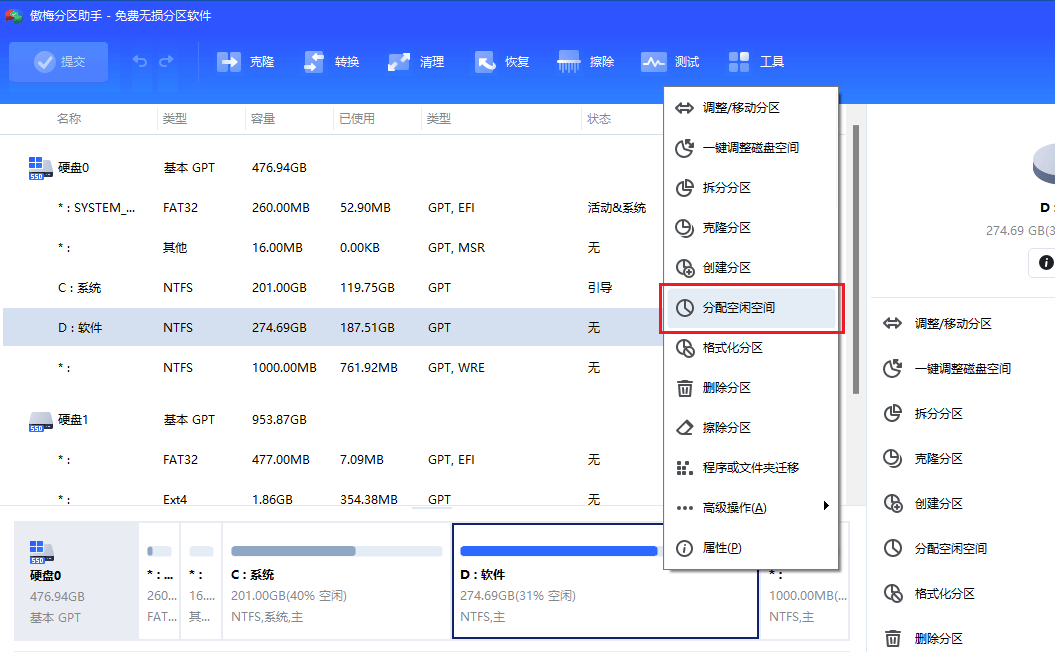Screen dimensions: 1055x652
Task: Click the 分配空闲空间 clock icon in menu
Action: coord(684,308)
